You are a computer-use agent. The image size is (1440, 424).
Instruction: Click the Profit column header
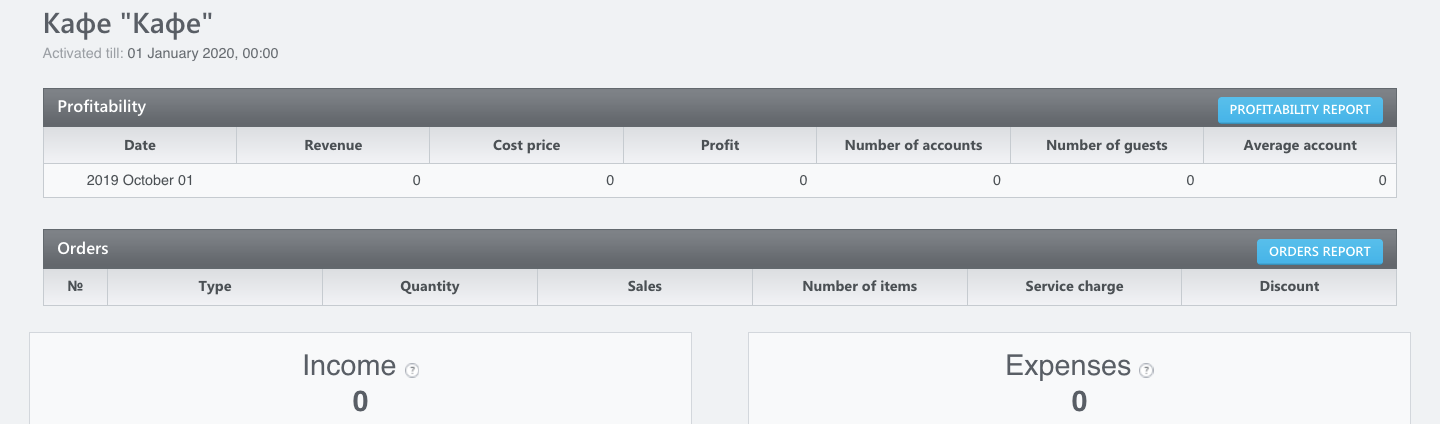pos(720,145)
